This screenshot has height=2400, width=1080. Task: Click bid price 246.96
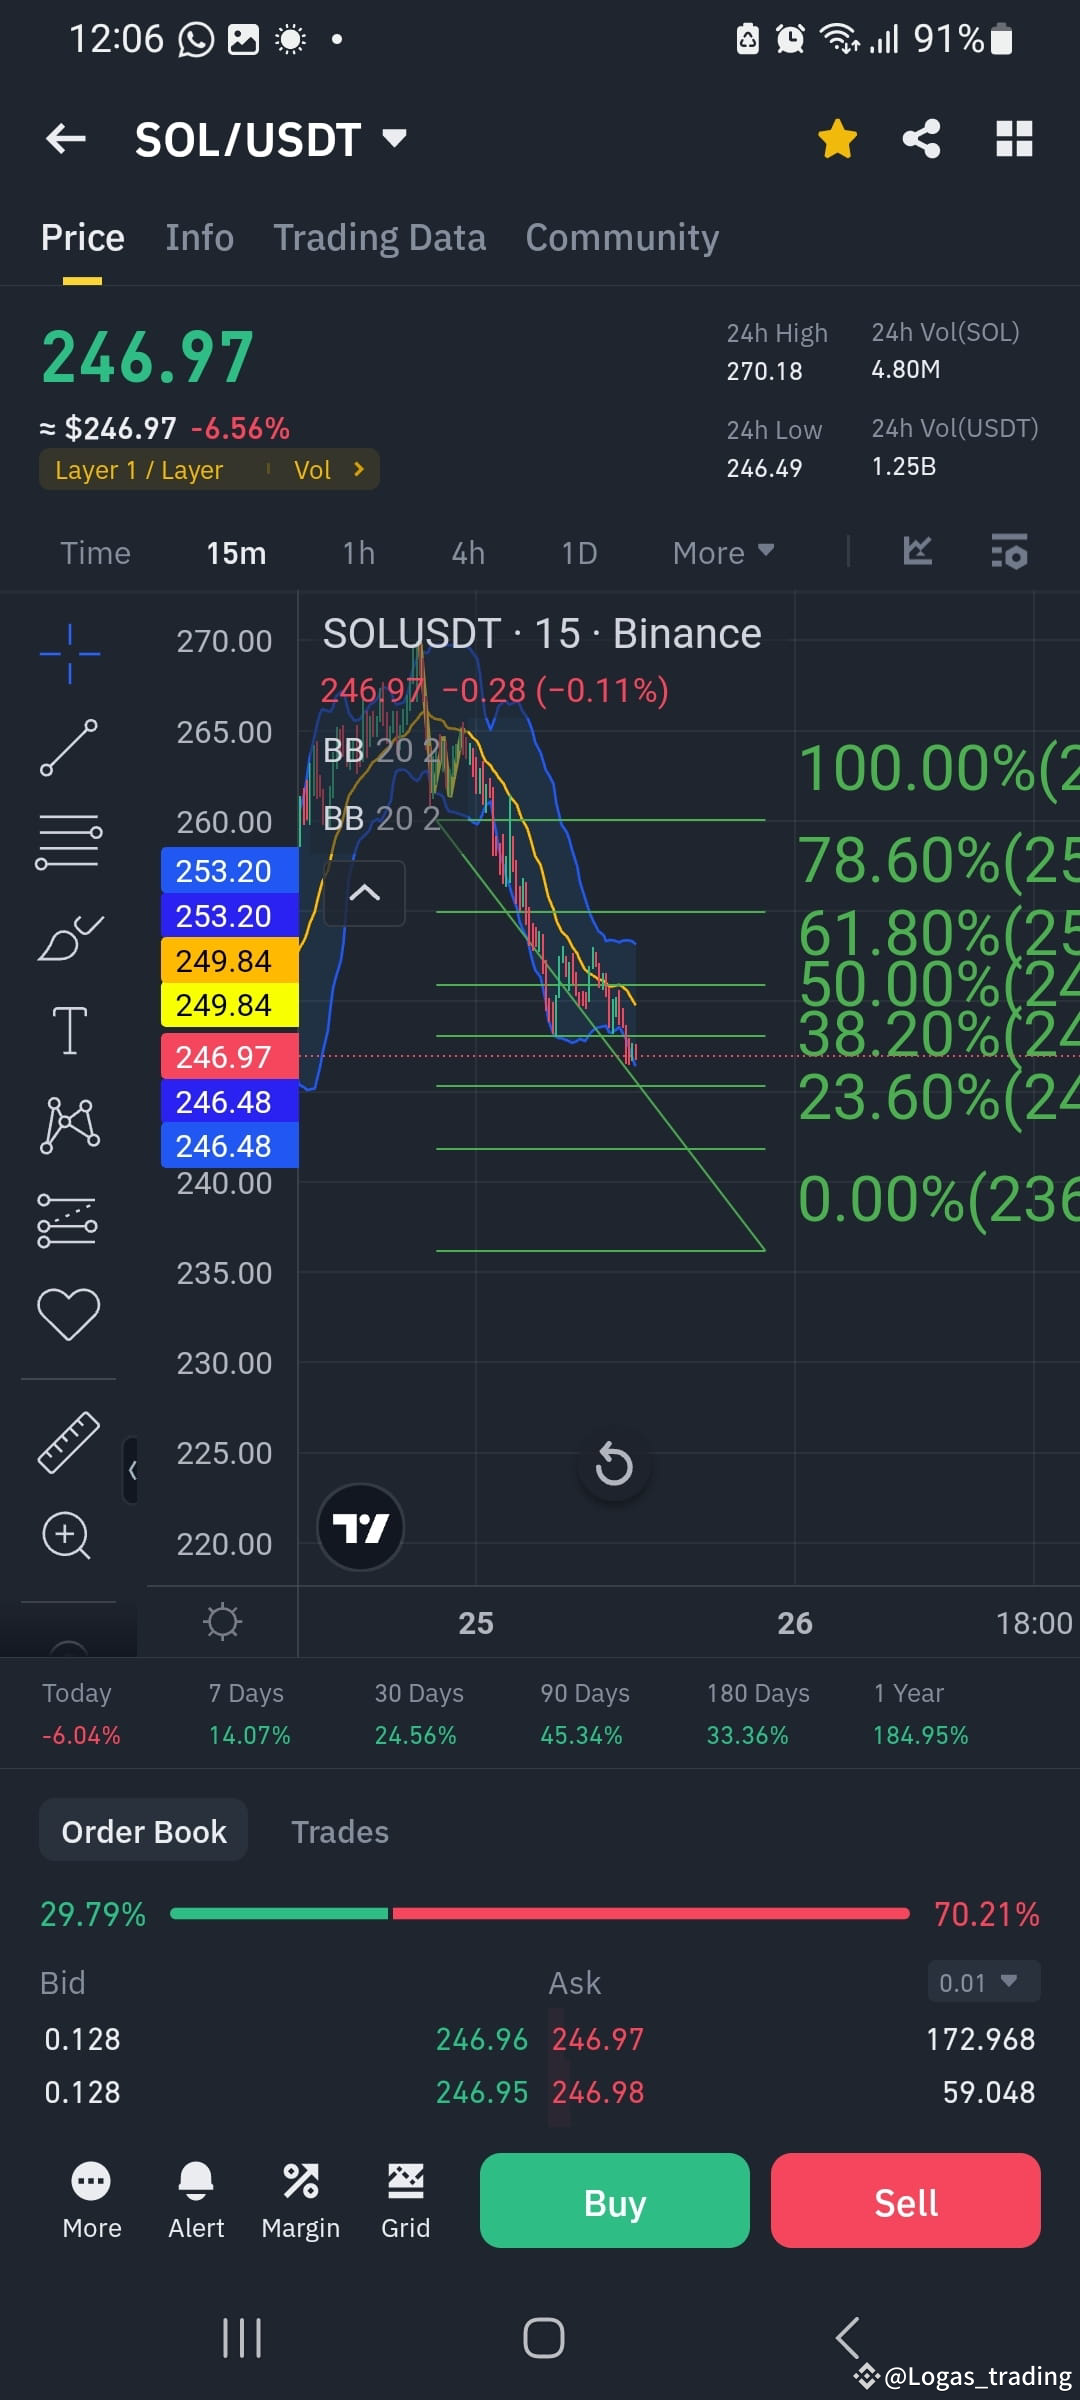click(x=481, y=2039)
